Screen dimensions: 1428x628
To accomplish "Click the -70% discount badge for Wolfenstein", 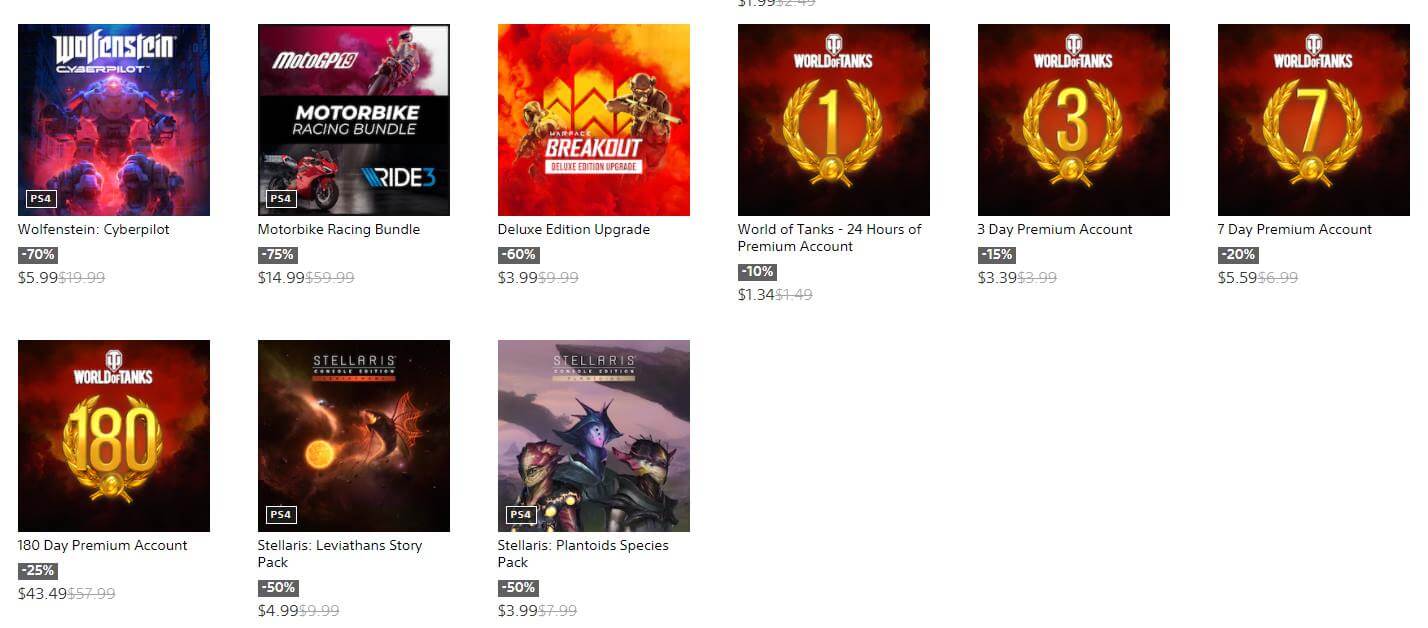I will (x=38, y=255).
